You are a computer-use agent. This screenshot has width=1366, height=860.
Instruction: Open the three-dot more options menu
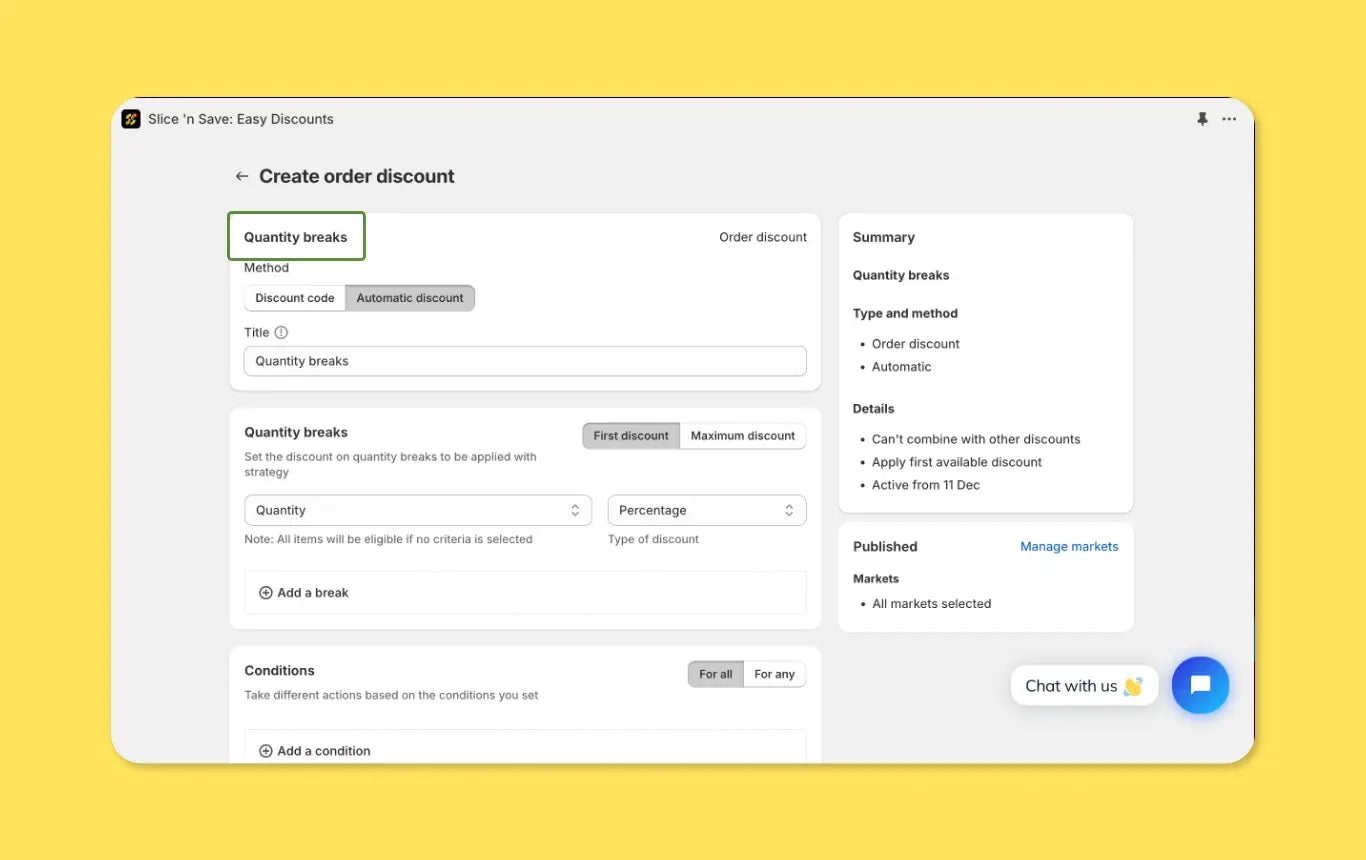click(x=1230, y=119)
